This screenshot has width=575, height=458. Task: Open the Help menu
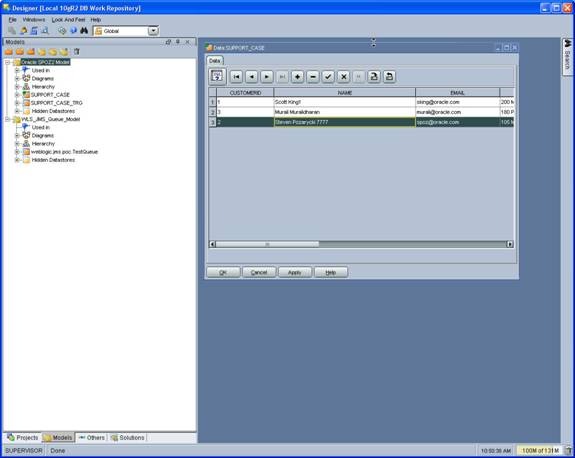[x=95, y=19]
